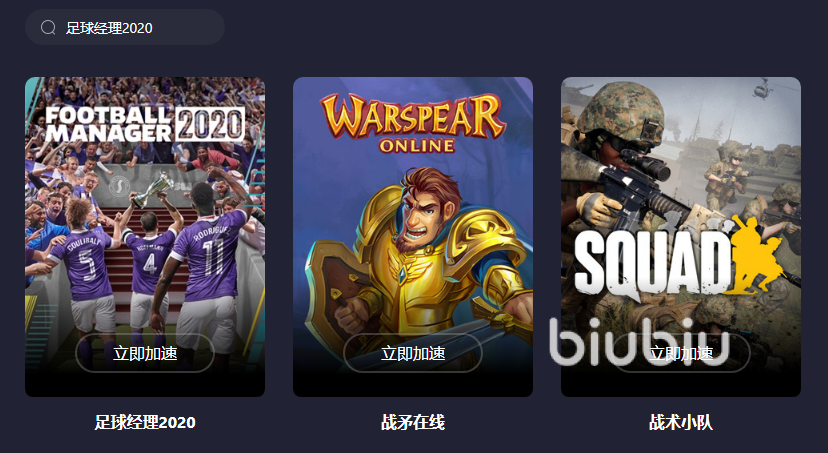Open the Football Manager 2020 cover card
Viewport: 828px width, 453px height.
pos(145,237)
